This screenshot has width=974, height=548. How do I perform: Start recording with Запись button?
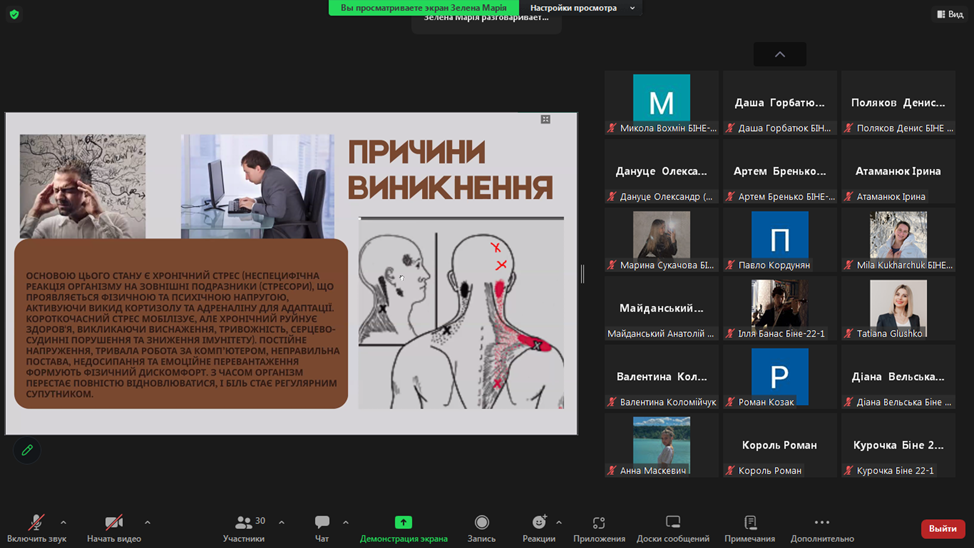(x=481, y=527)
